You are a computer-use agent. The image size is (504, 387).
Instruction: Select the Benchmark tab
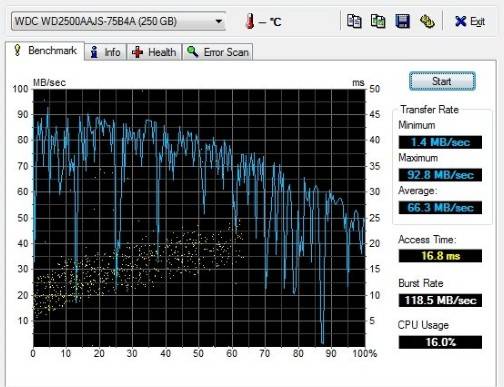point(45,51)
